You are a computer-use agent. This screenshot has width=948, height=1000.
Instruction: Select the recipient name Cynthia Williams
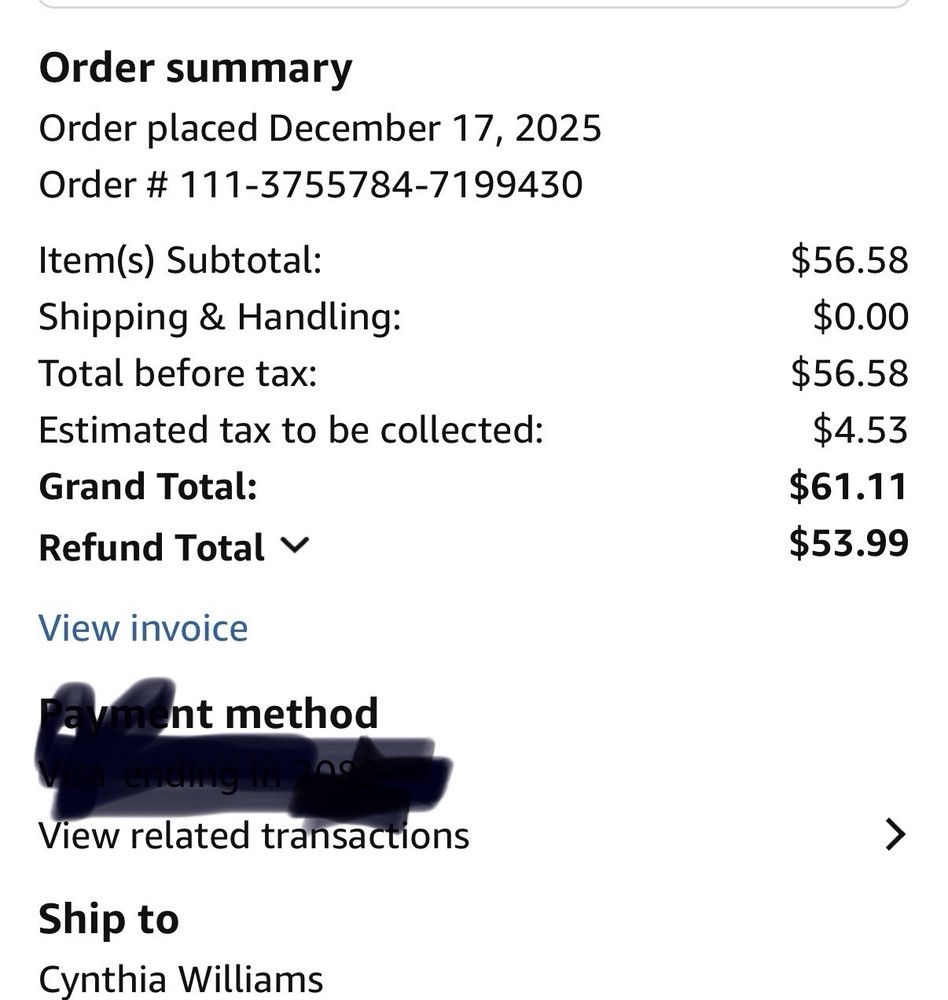tap(180, 979)
